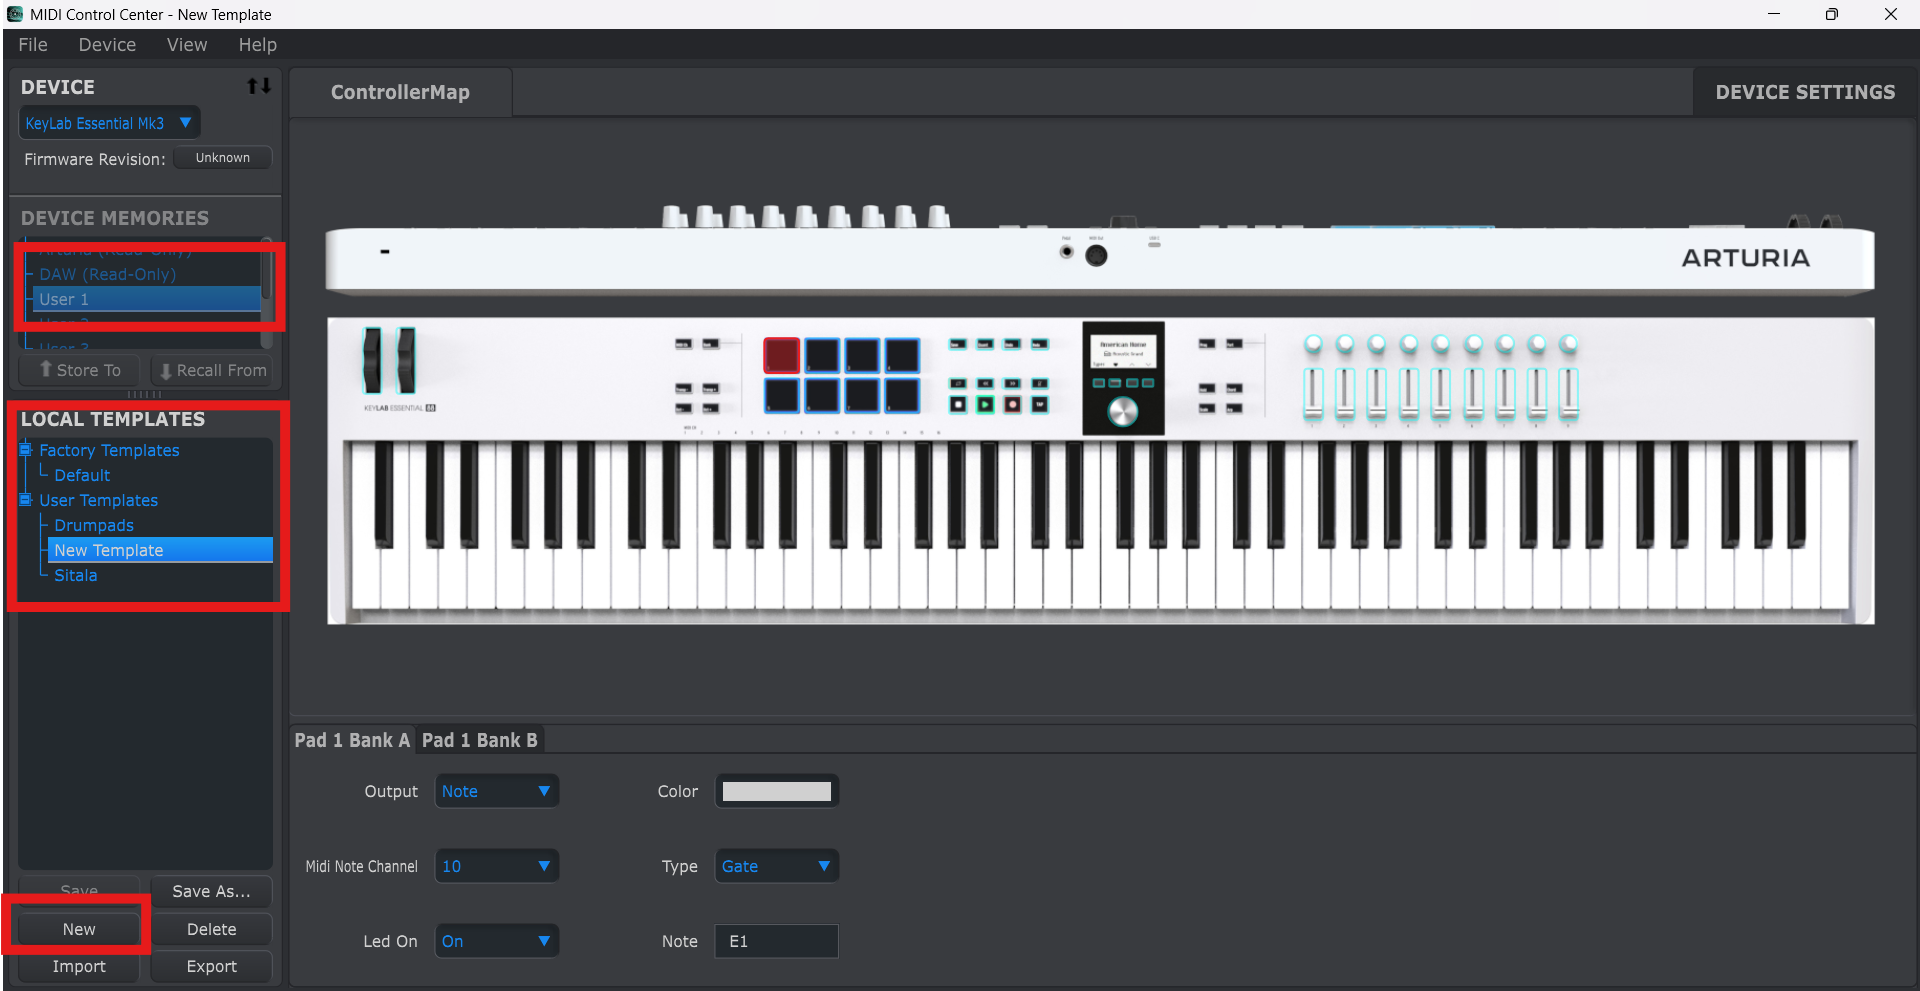Click the modulation wheel on the keyboard
Viewport: 1920px width, 991px height.
coord(406,360)
